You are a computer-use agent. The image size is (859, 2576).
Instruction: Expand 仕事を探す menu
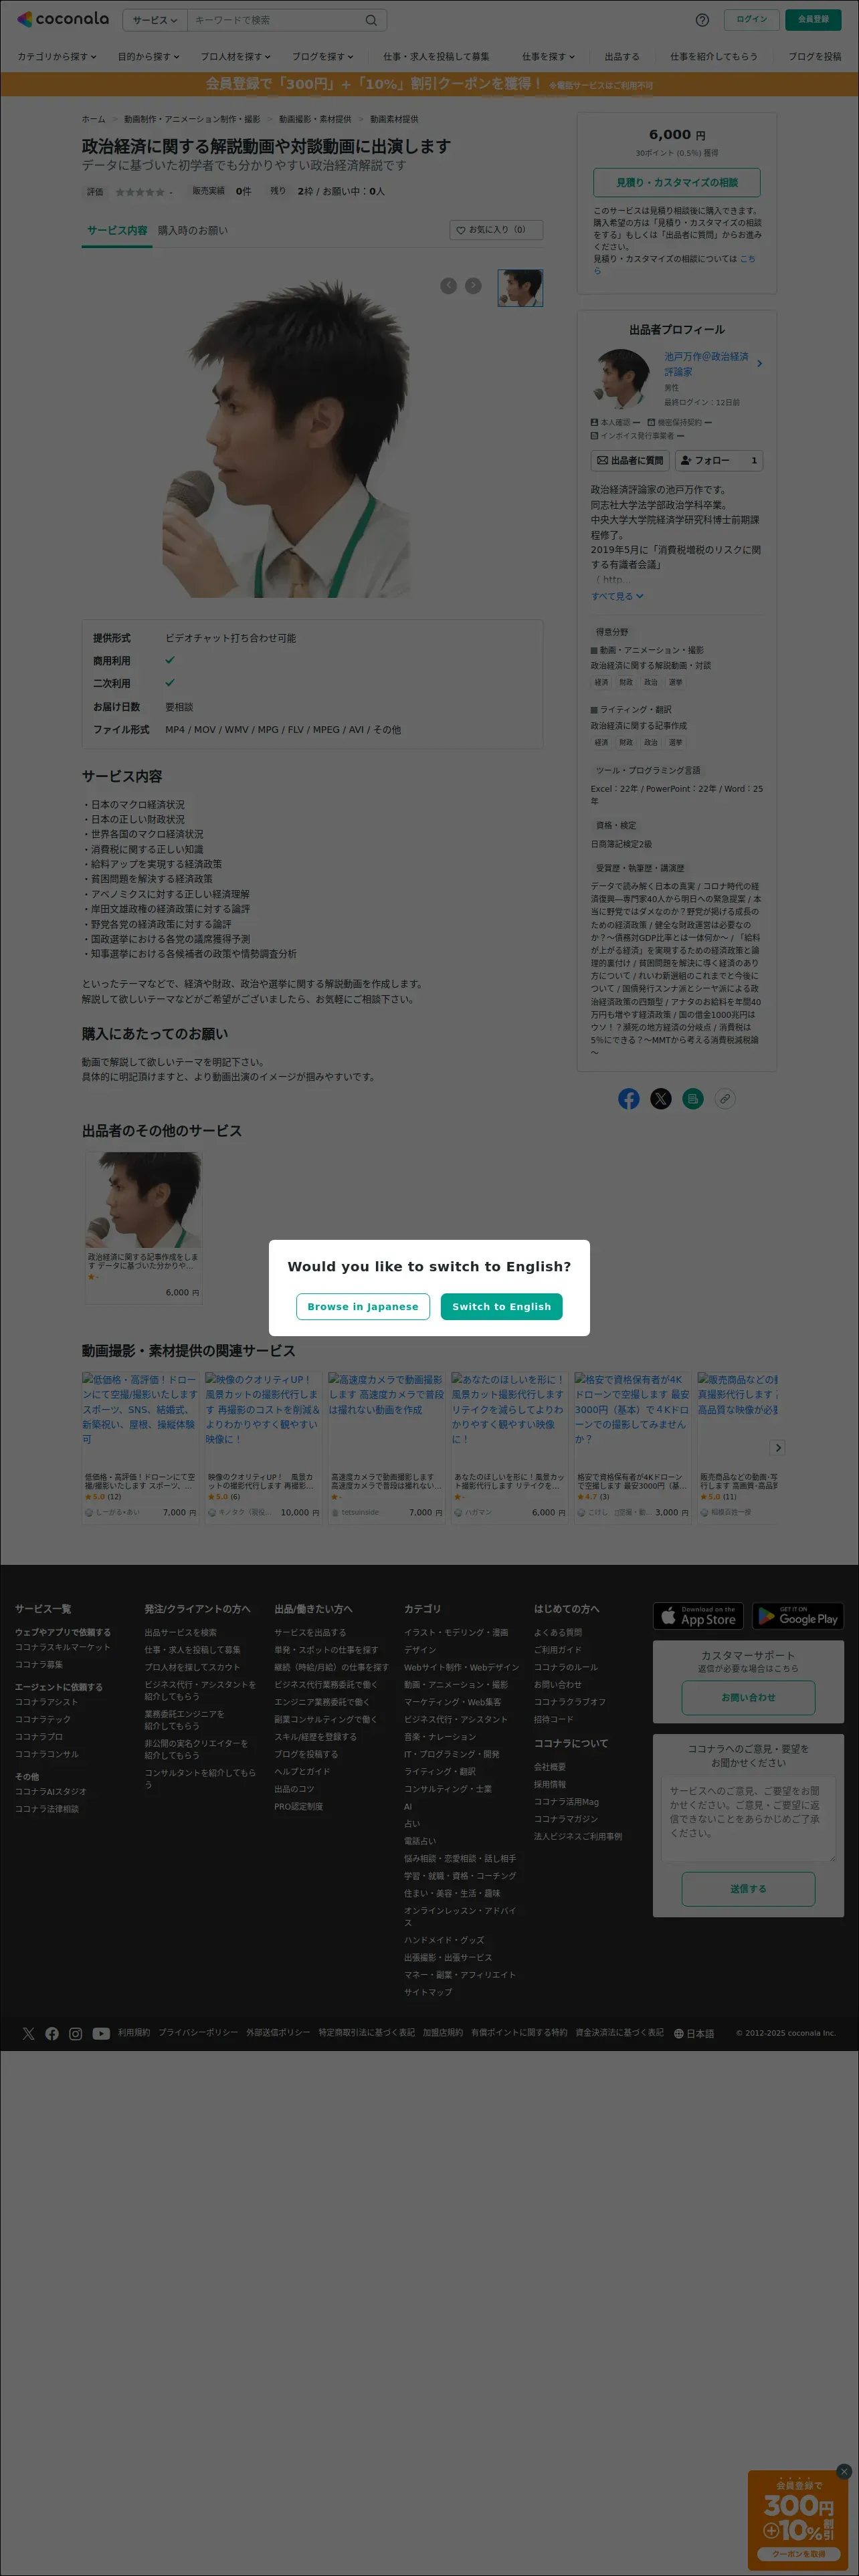pyautogui.click(x=549, y=57)
